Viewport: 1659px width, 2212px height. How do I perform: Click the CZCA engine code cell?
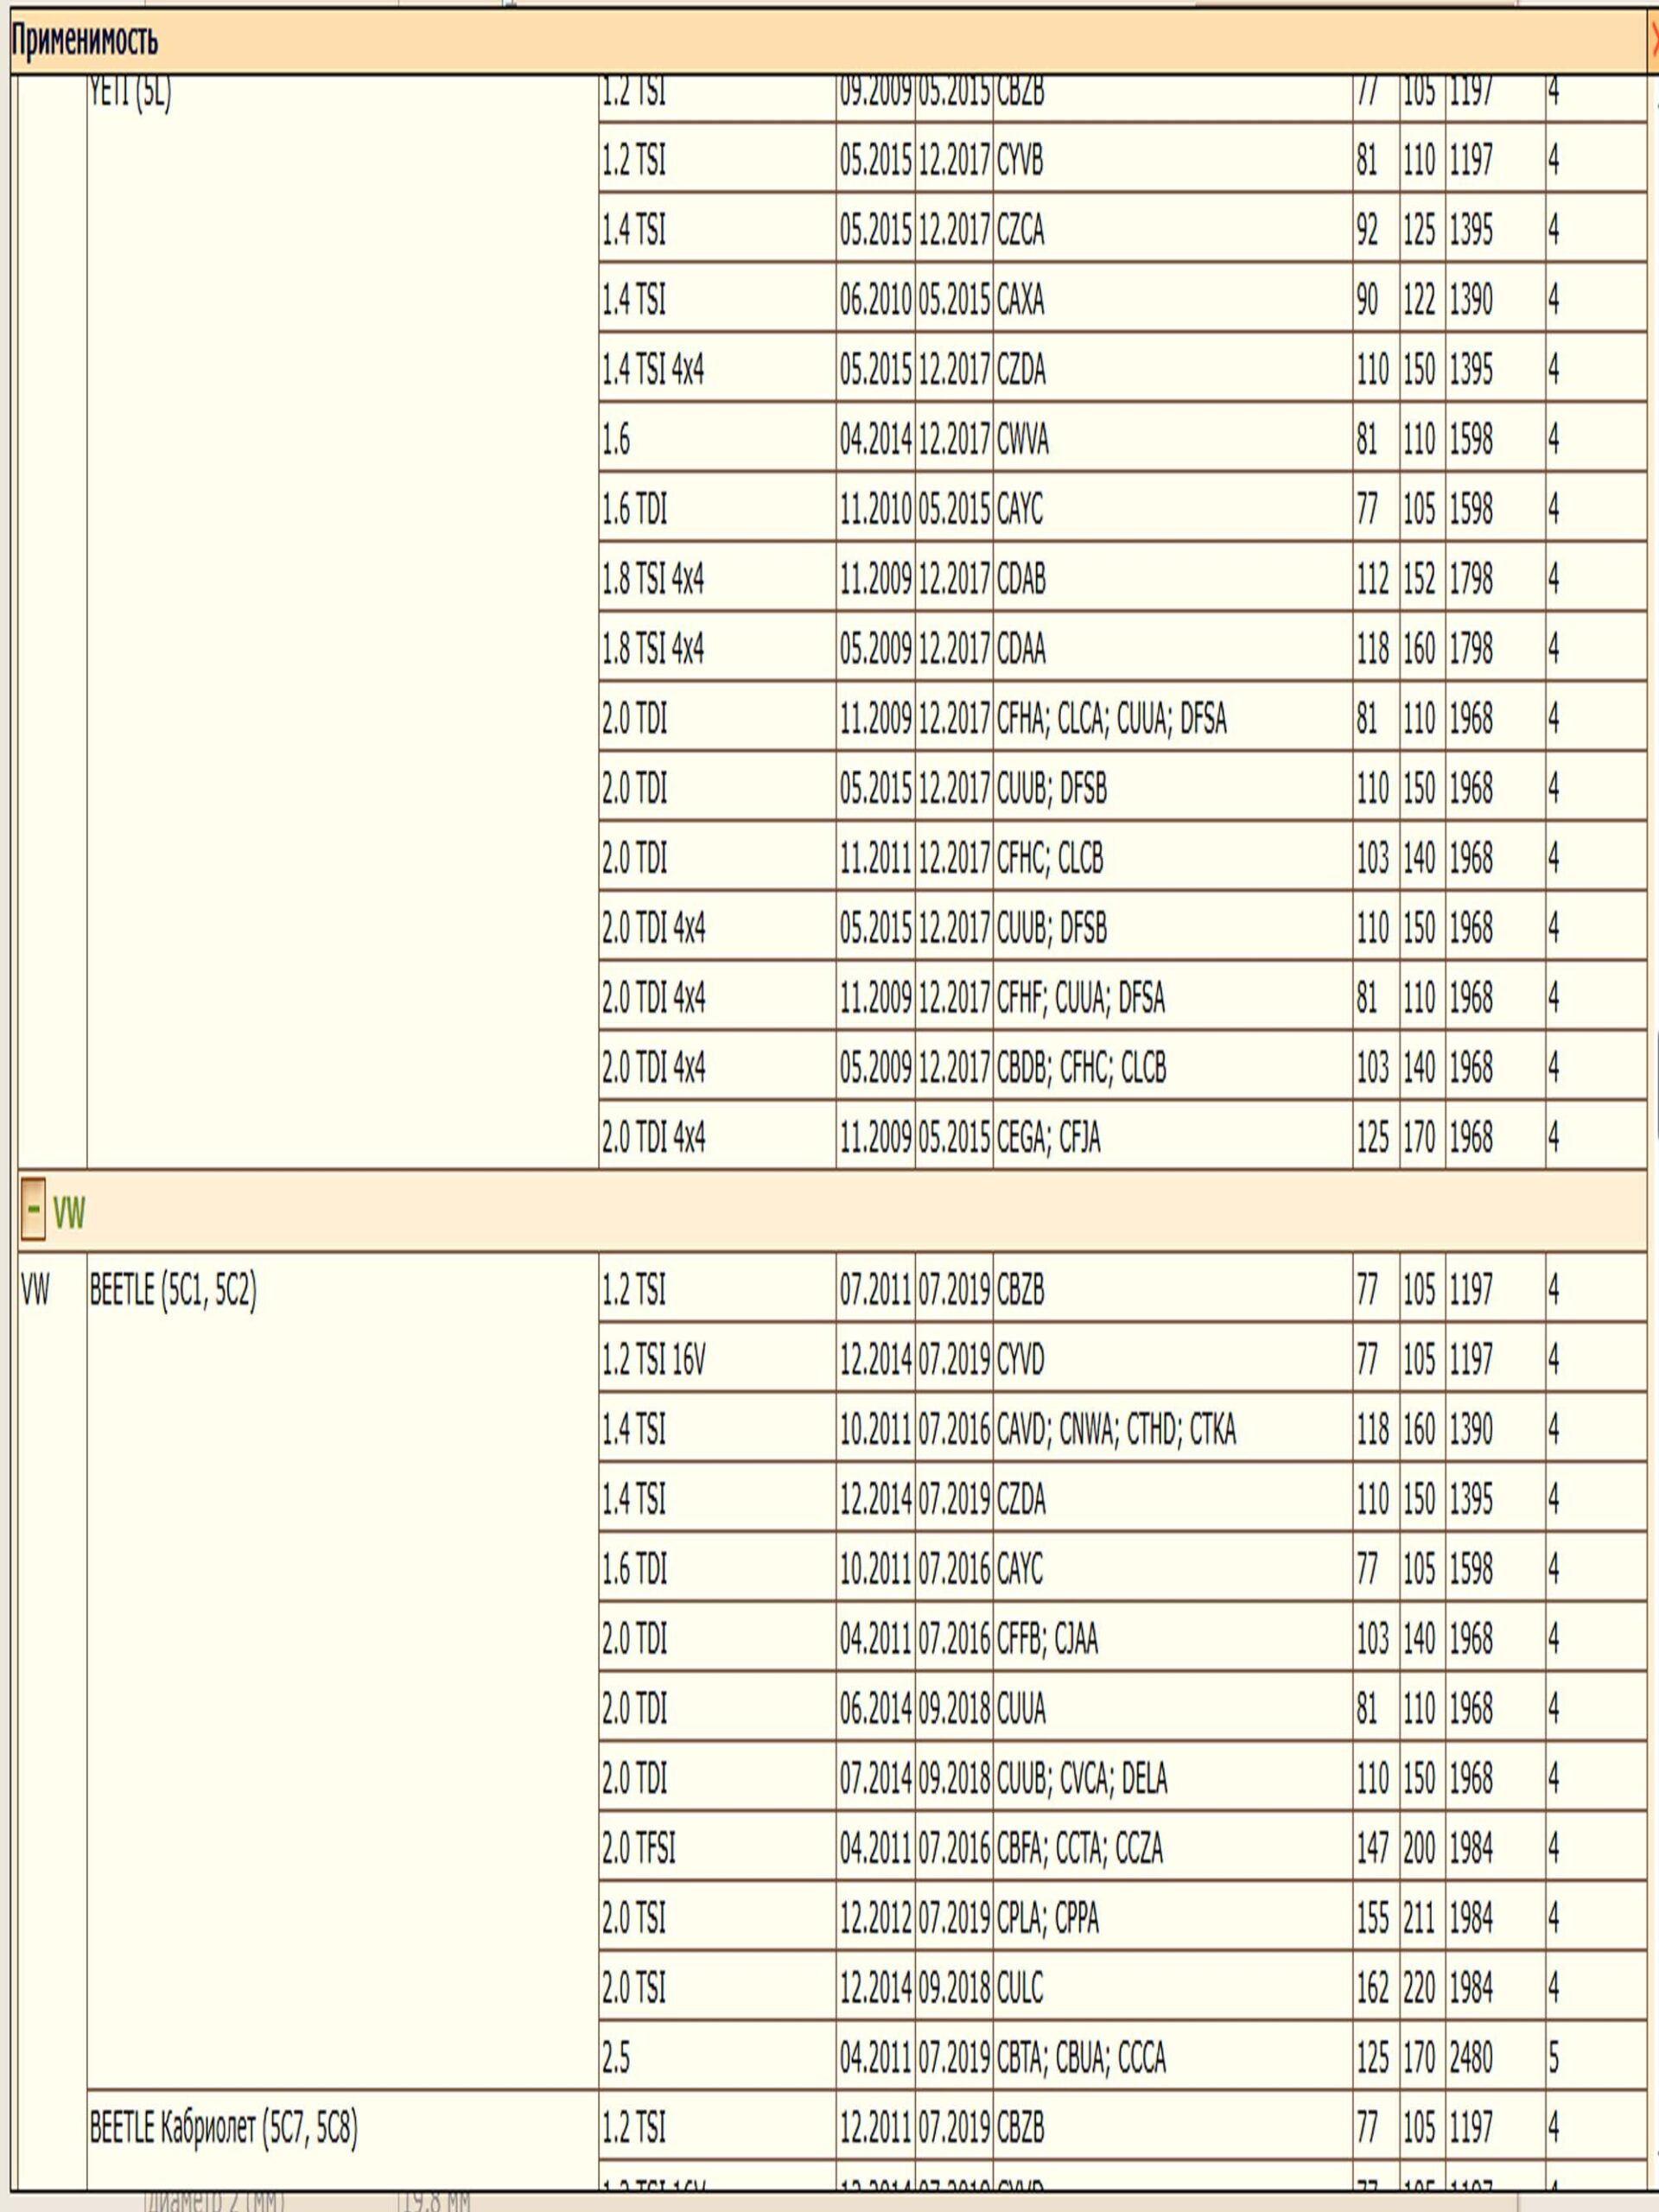click(x=1020, y=230)
